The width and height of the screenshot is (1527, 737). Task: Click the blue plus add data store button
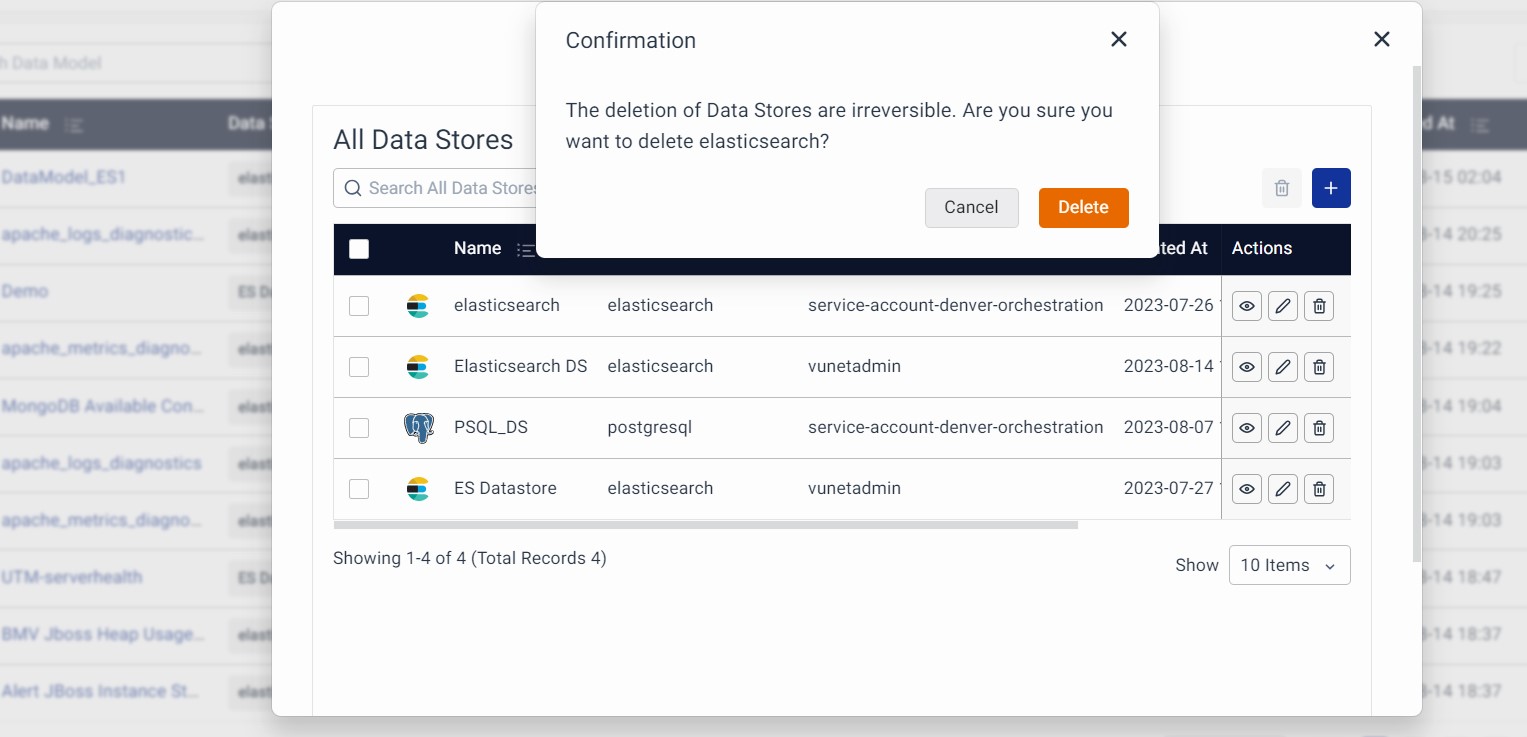1331,188
